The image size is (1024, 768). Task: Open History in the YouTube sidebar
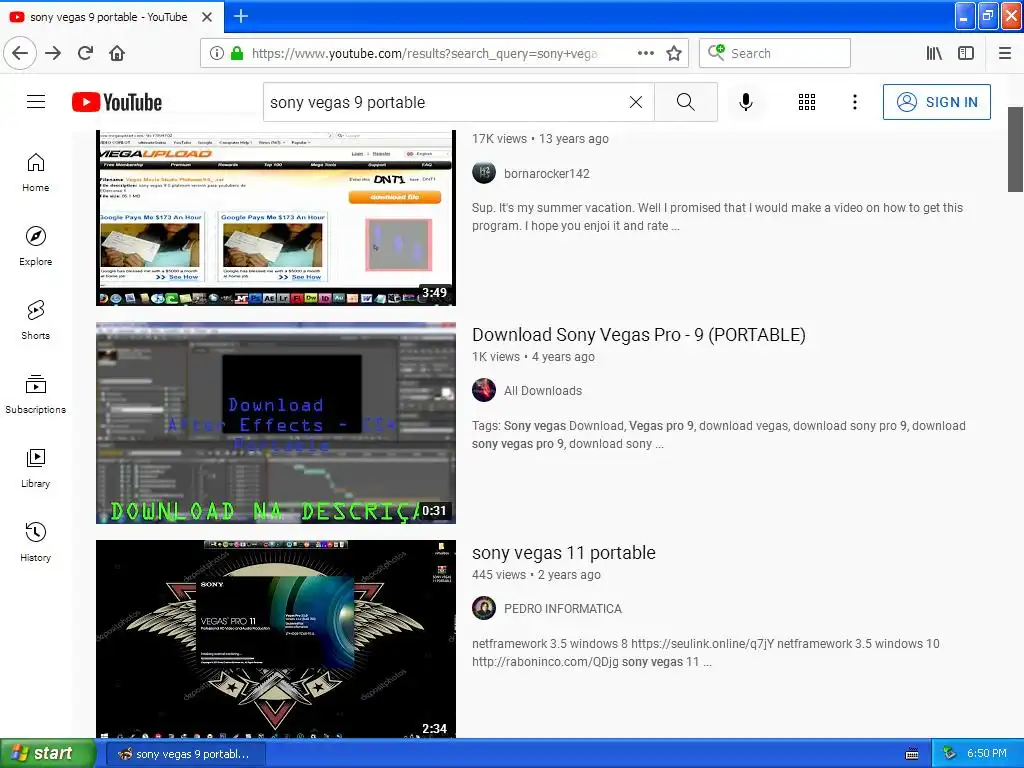(x=35, y=543)
